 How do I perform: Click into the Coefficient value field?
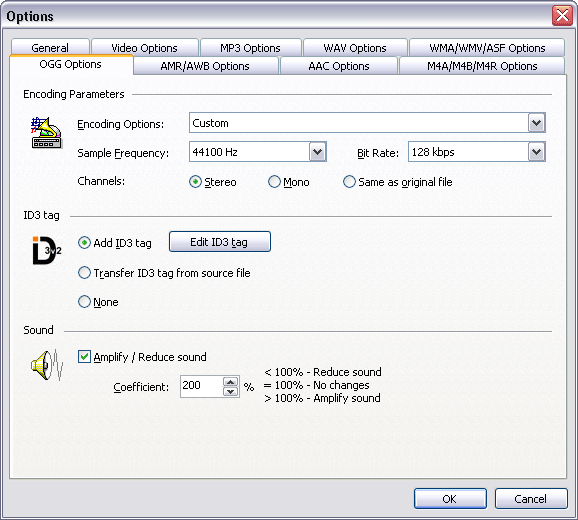pos(202,386)
